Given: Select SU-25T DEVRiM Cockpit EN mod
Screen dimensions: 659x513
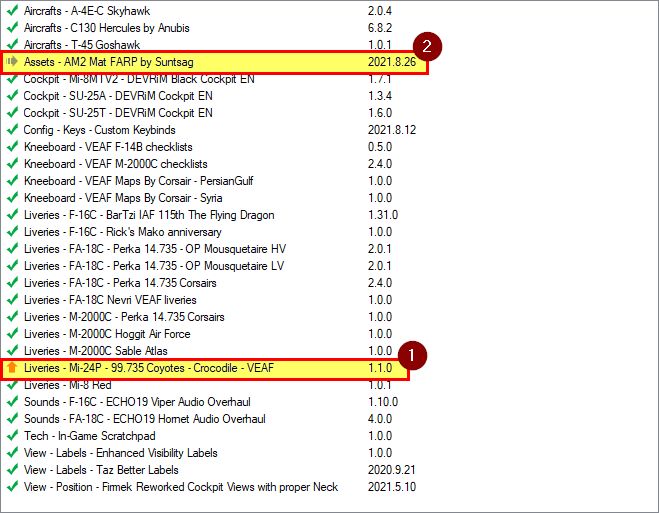Looking at the screenshot, I should (118, 113).
